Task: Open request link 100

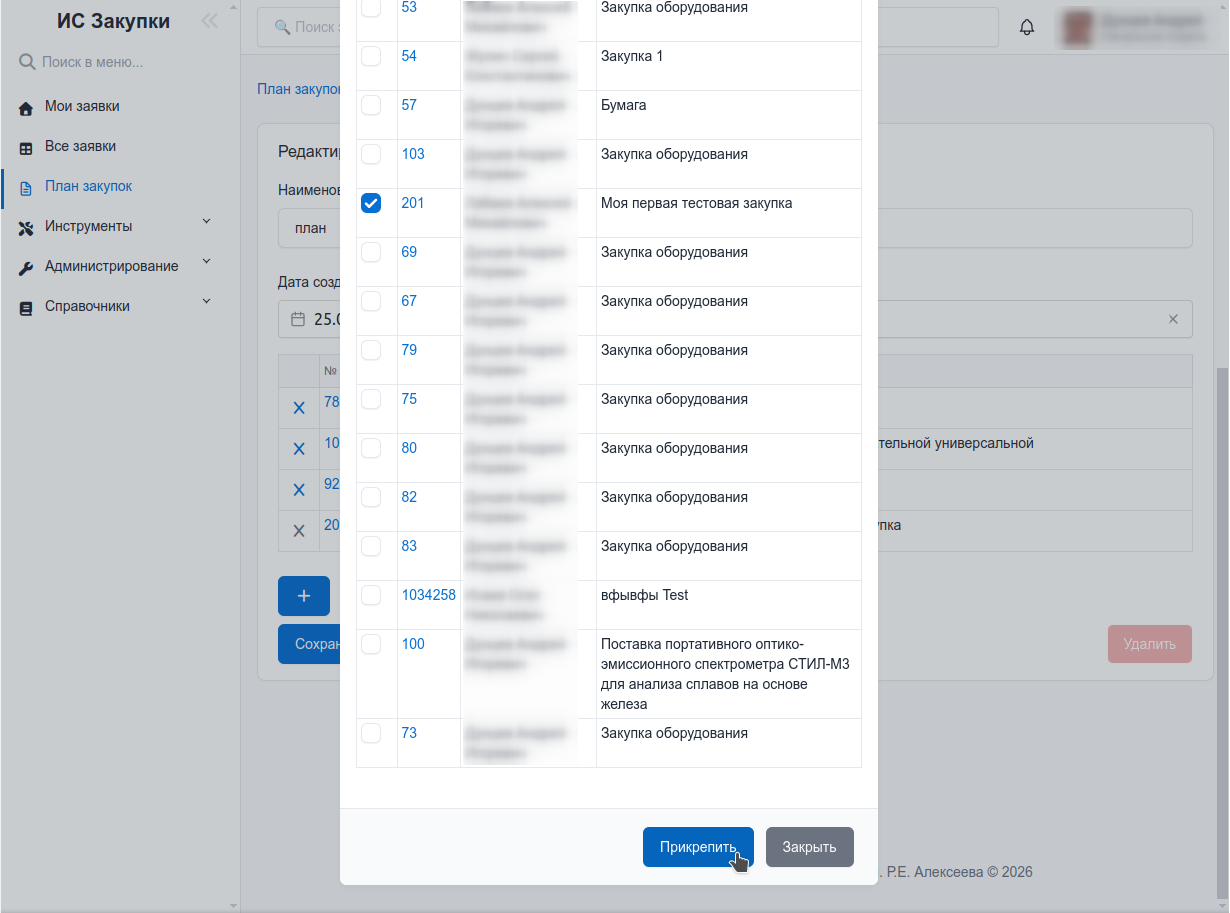Action: 413,644
